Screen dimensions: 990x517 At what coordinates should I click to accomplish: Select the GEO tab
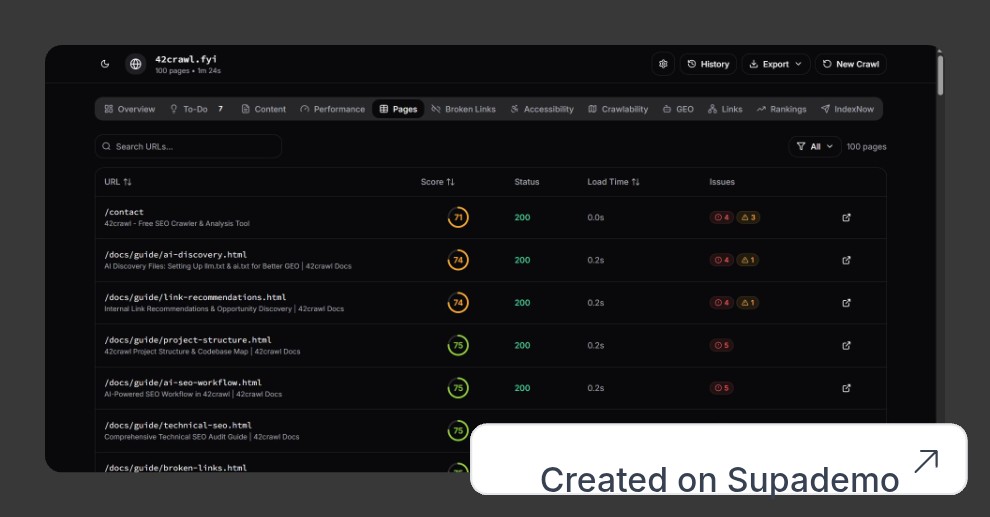[678, 109]
